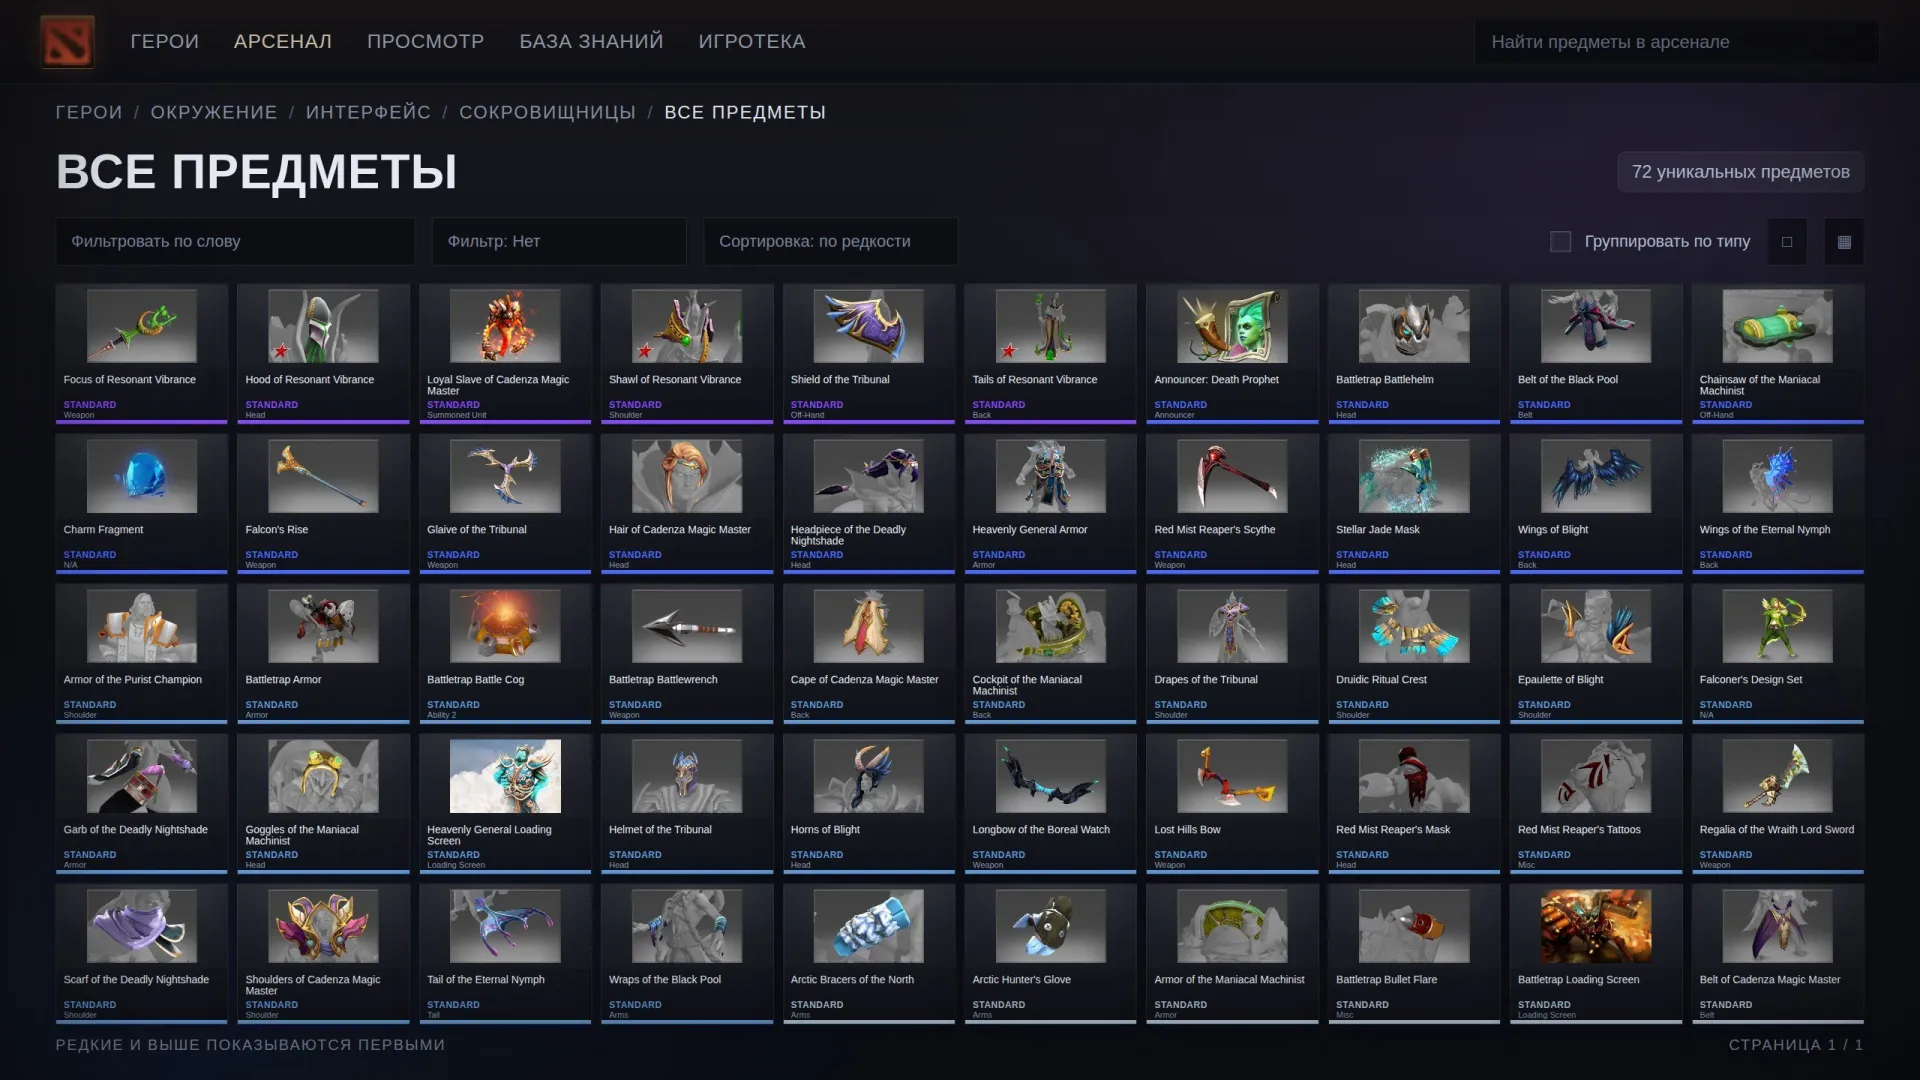Screen dimensions: 1920x1080
Task: Click the 72 уникальных предметов counter
Action: pyautogui.click(x=1740, y=172)
